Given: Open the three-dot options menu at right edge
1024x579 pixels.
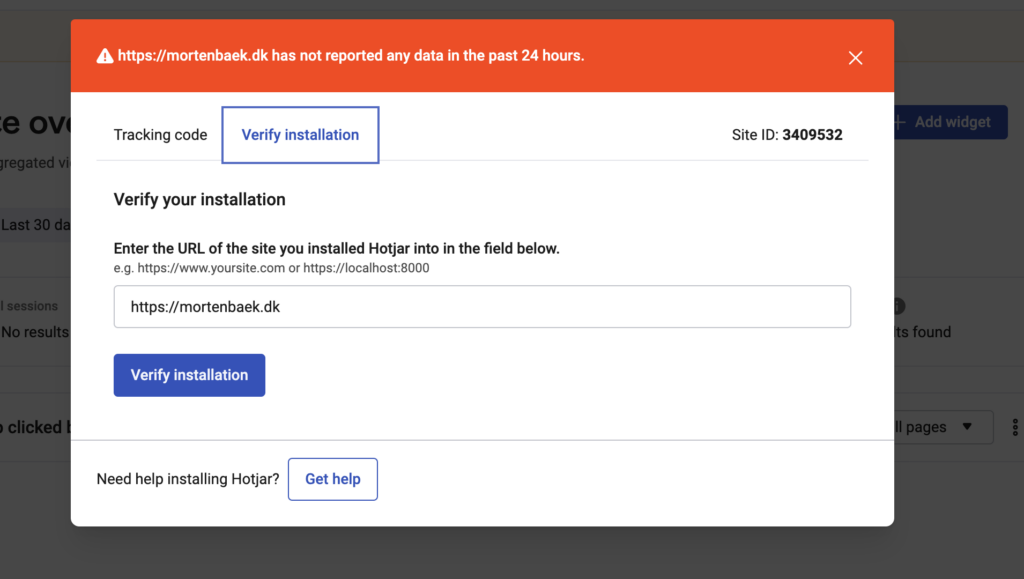Looking at the screenshot, I should point(1015,427).
